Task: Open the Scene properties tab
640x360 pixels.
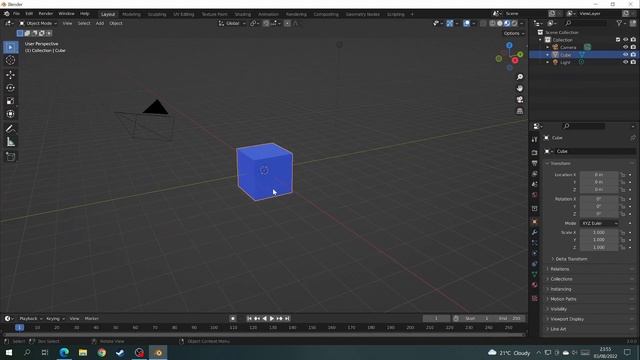Action: point(535,184)
